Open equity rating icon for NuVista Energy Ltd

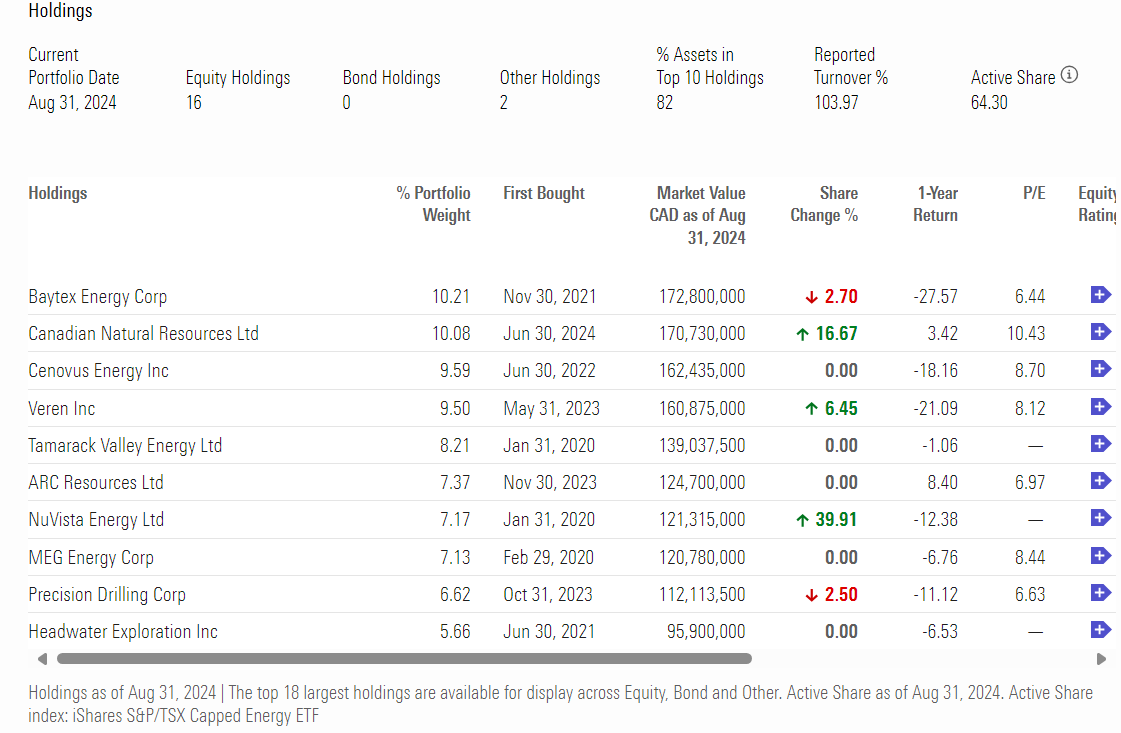1100,518
